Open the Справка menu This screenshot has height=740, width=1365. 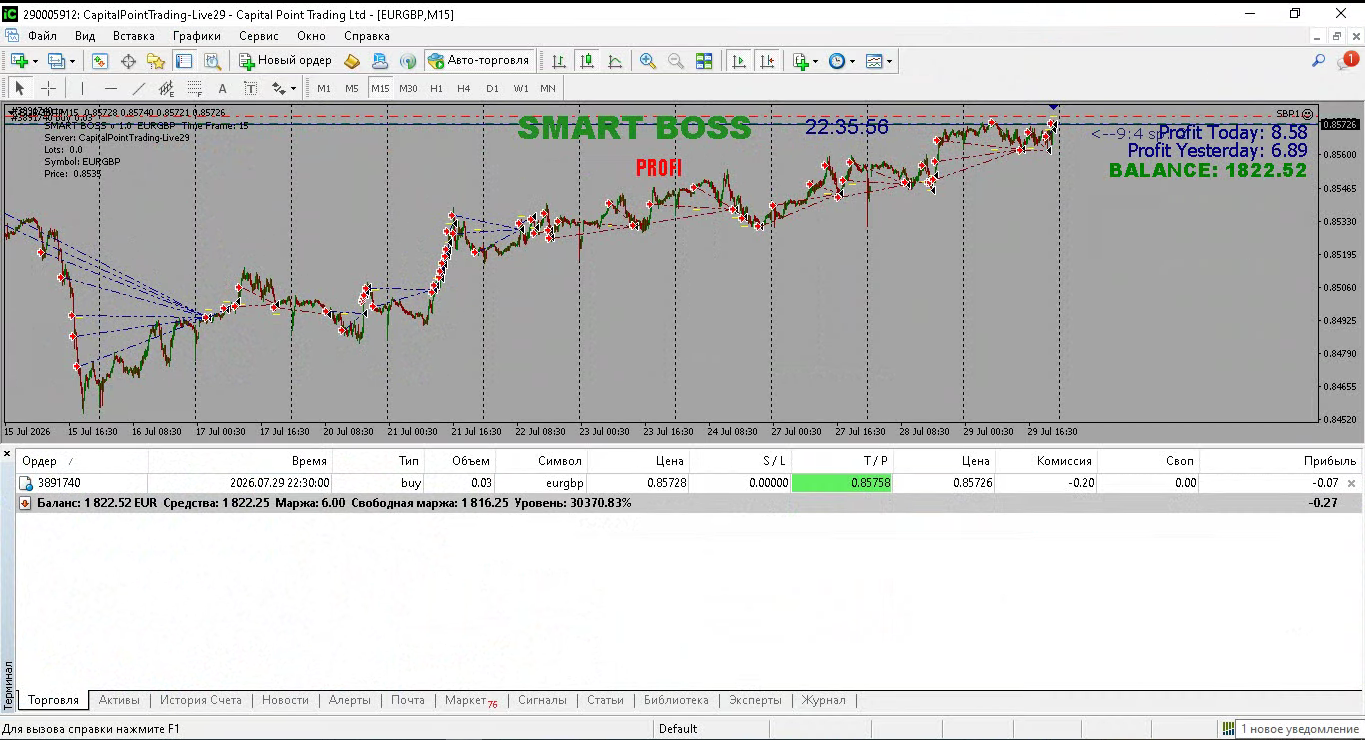click(x=367, y=36)
